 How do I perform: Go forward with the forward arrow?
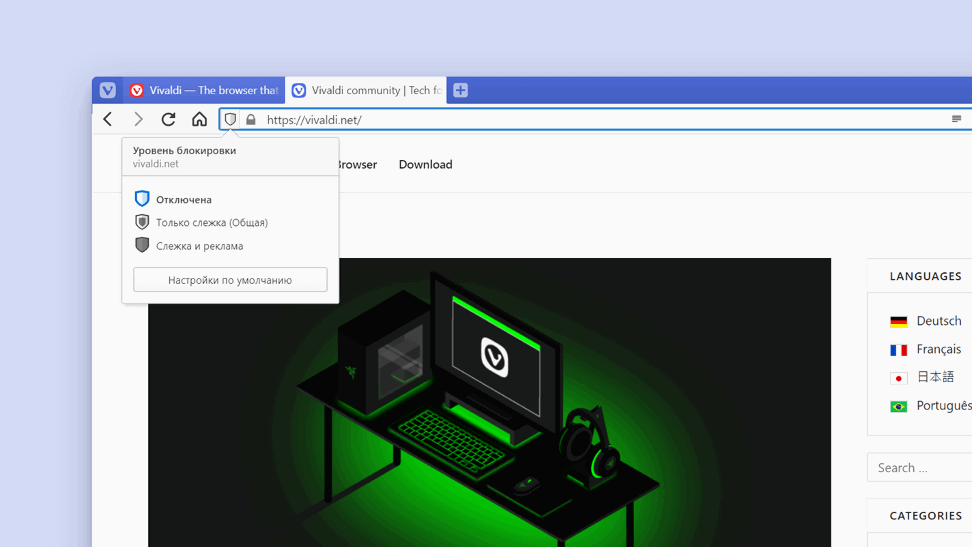click(x=138, y=119)
